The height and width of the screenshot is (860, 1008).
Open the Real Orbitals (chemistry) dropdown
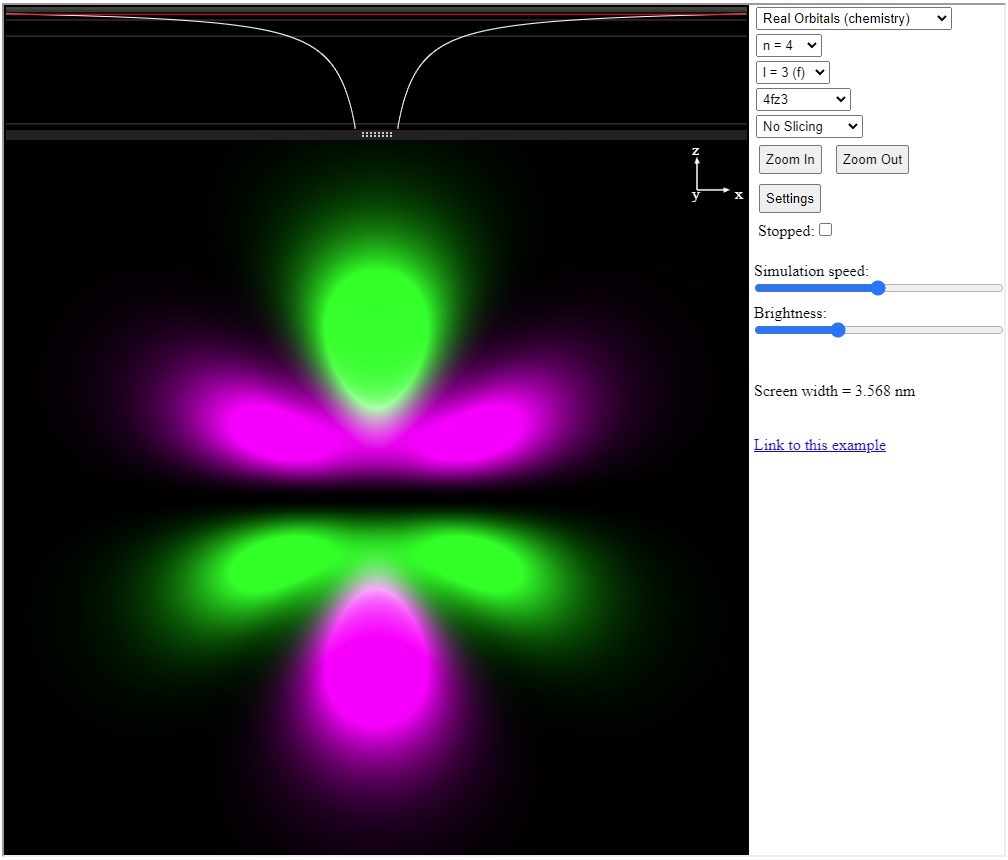853,19
